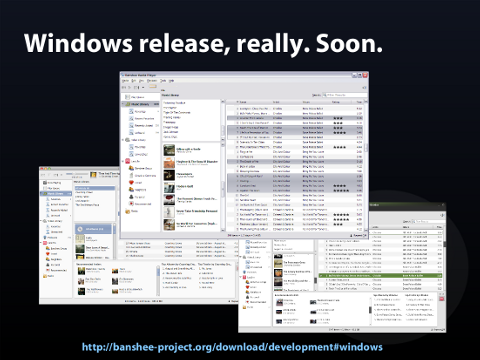Collapse the Music Library tree in the front window

pyautogui.click(x=123, y=104)
